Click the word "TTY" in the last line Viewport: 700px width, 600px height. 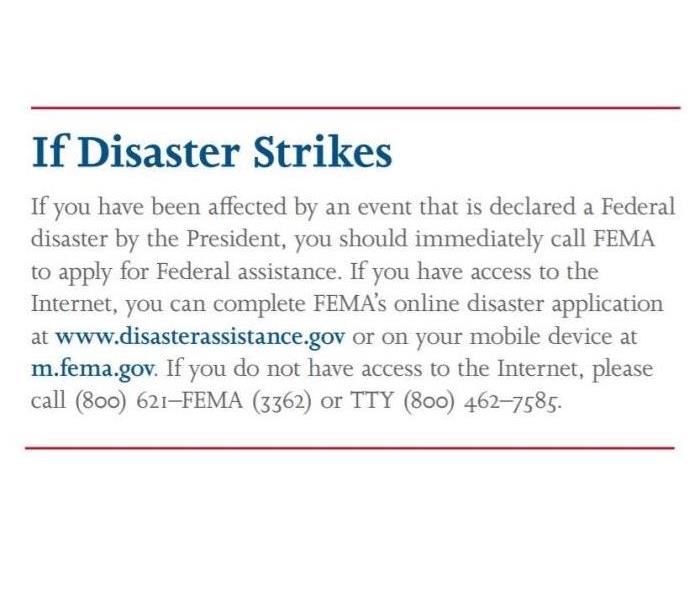click(x=371, y=400)
